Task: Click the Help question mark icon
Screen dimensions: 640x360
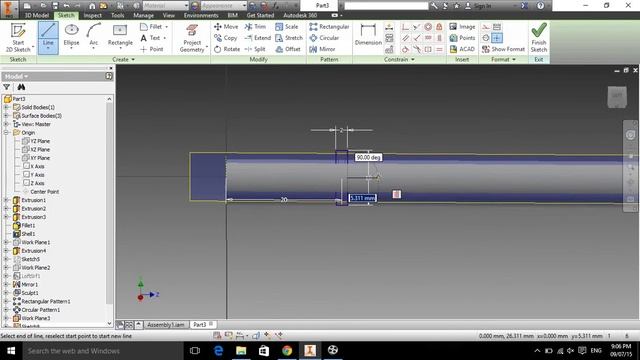Action: pos(540,6)
